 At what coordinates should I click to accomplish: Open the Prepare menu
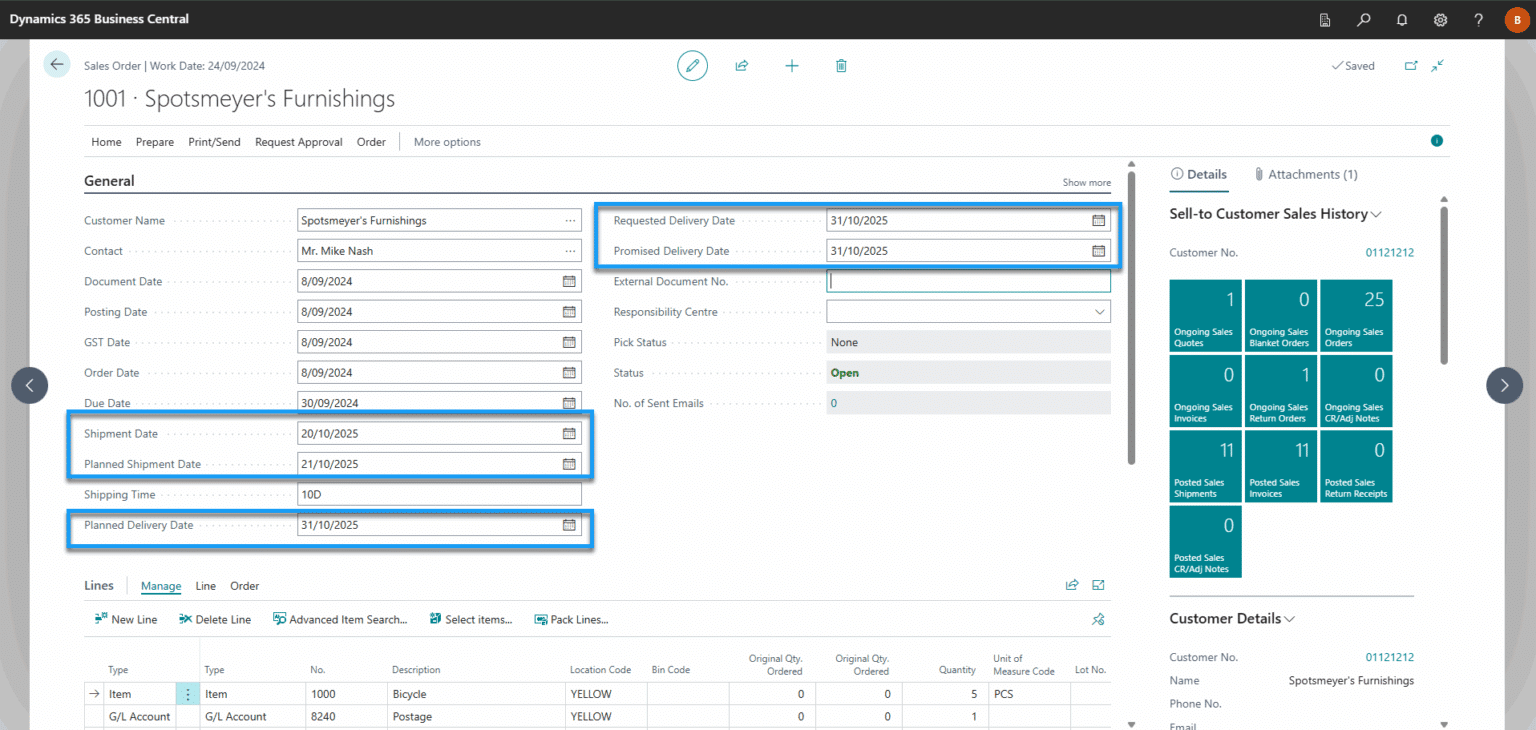coord(155,142)
